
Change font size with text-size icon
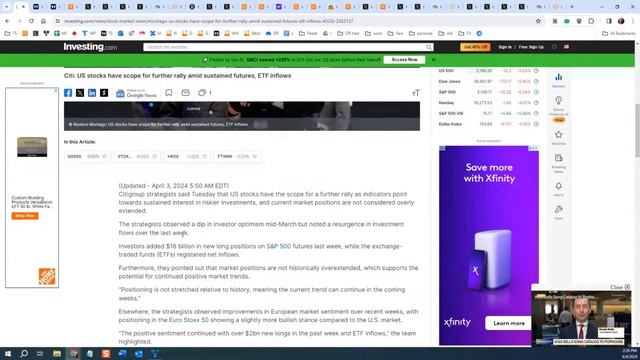pyautogui.click(x=416, y=93)
